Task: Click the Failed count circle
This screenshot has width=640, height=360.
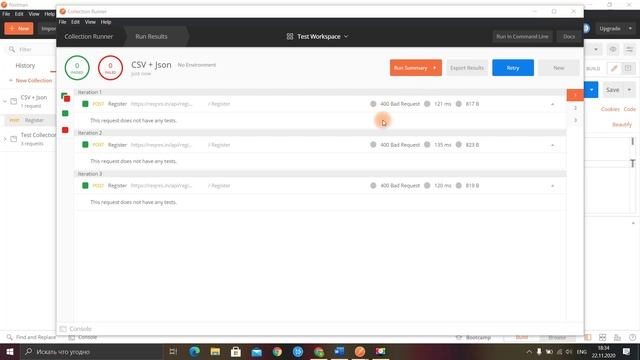Action: click(110, 68)
